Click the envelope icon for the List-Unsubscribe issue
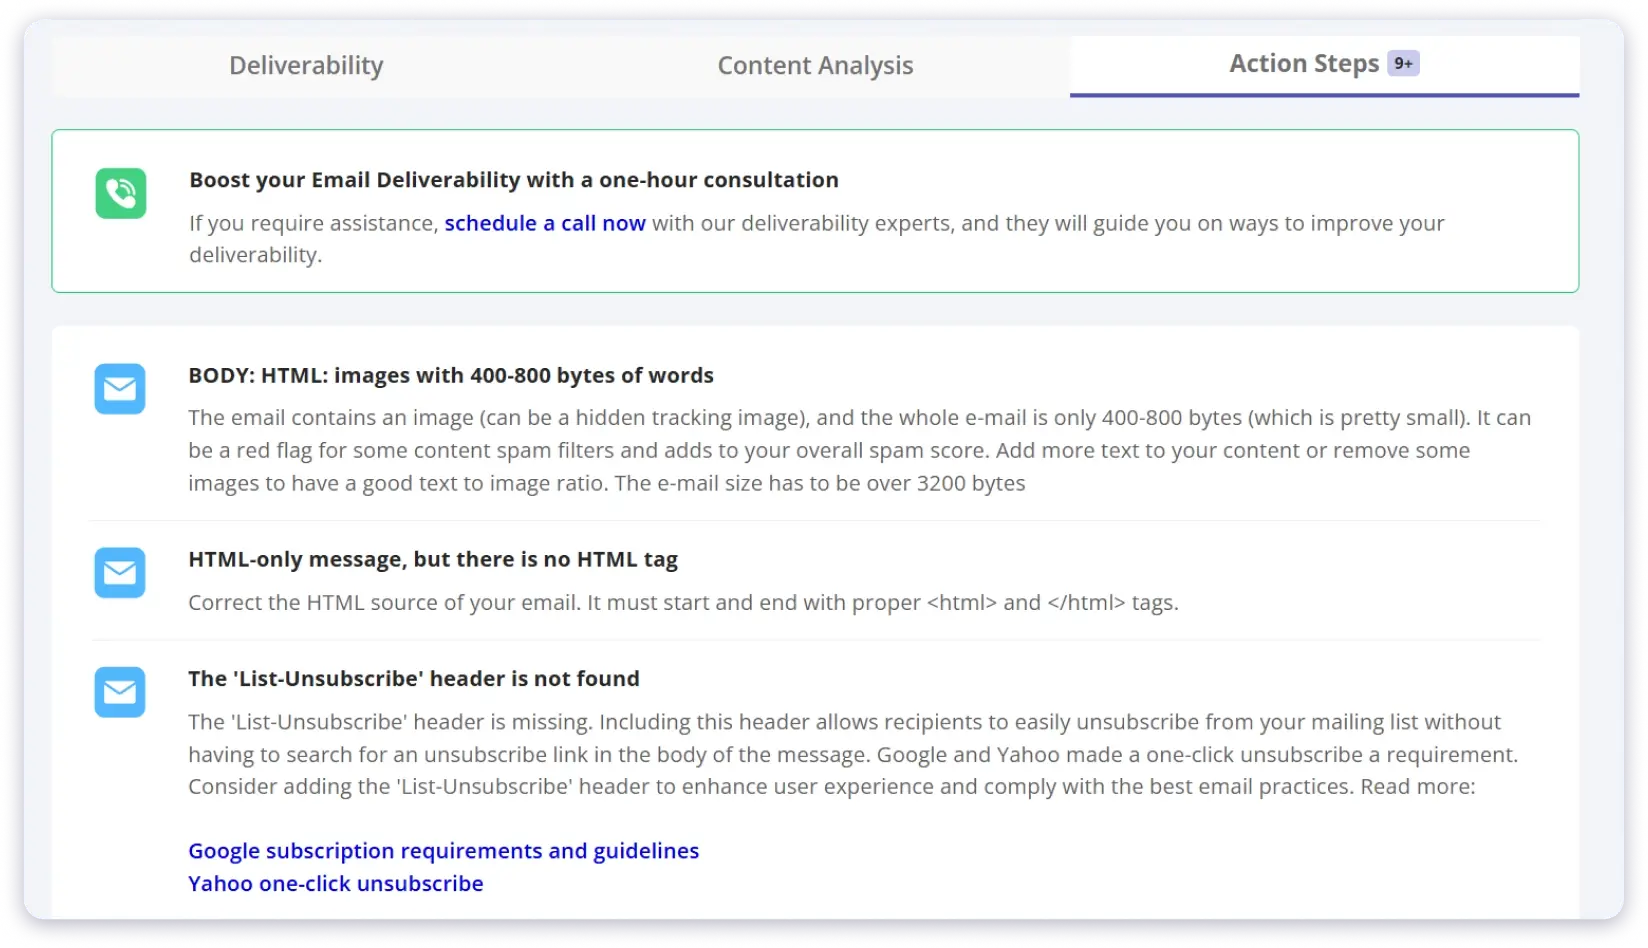The width and height of the screenshot is (1648, 948). pyautogui.click(x=120, y=692)
